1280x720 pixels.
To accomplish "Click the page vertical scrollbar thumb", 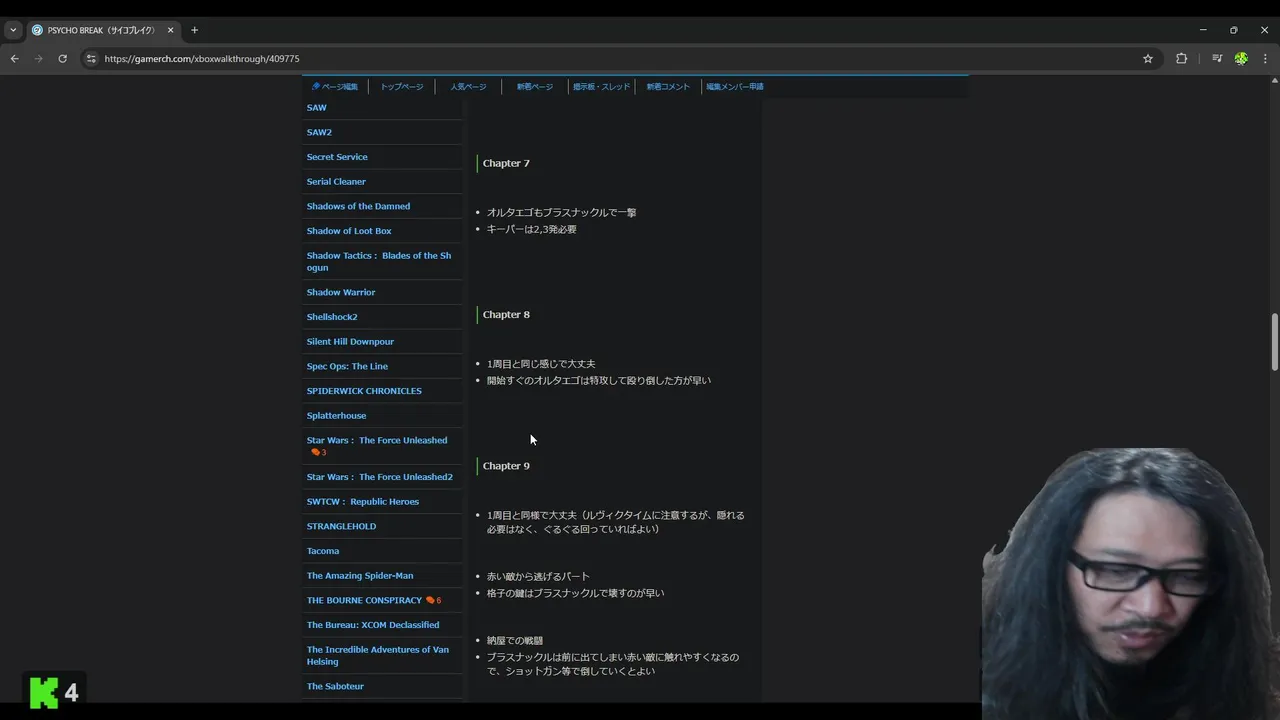I will point(1274,342).
